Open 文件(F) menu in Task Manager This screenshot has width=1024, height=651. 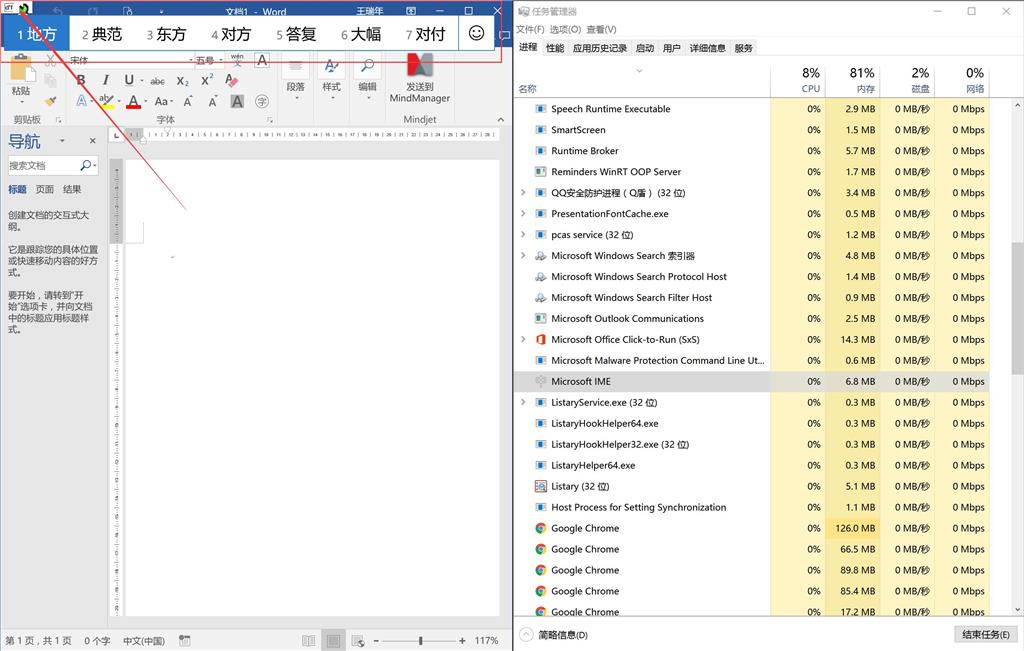[x=530, y=29]
